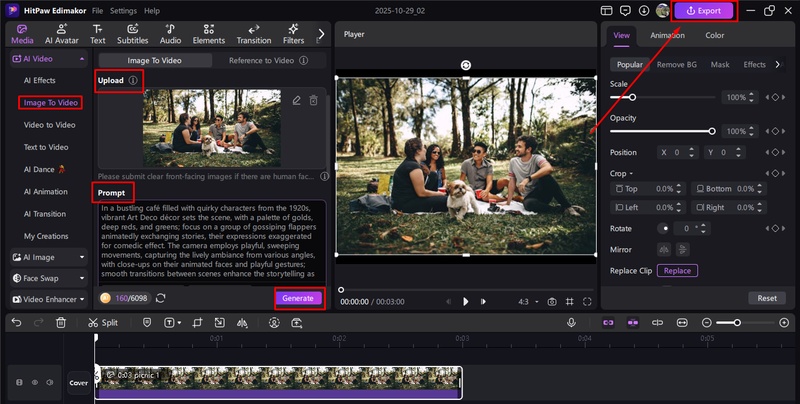Select the Mask option
The image size is (800, 404).
tap(720, 65)
